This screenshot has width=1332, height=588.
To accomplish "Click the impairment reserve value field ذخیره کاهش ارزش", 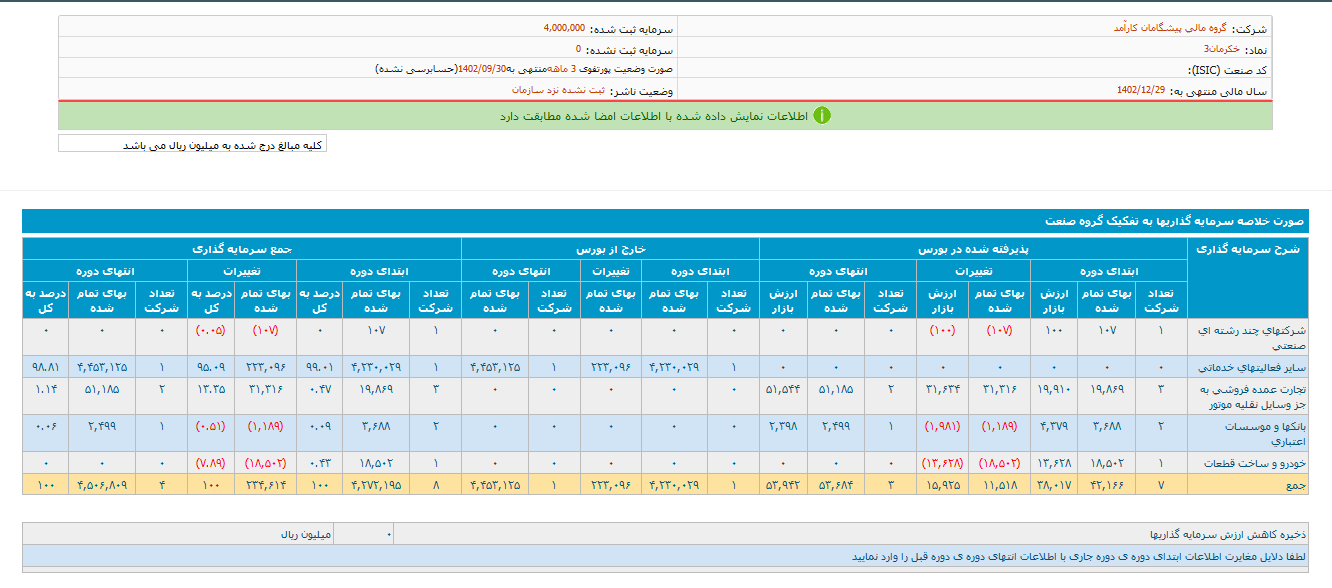I will pyautogui.click(x=363, y=535).
